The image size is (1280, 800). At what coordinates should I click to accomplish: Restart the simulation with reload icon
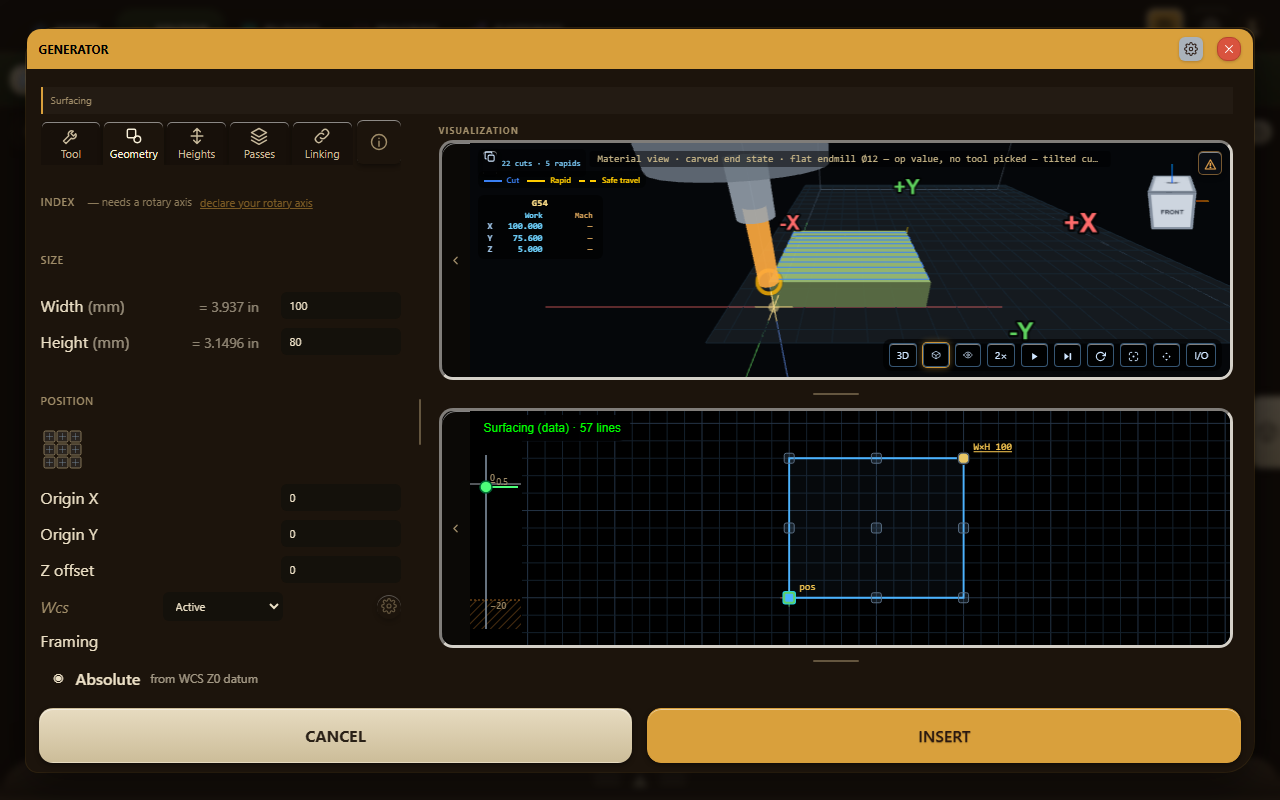pos(1100,355)
